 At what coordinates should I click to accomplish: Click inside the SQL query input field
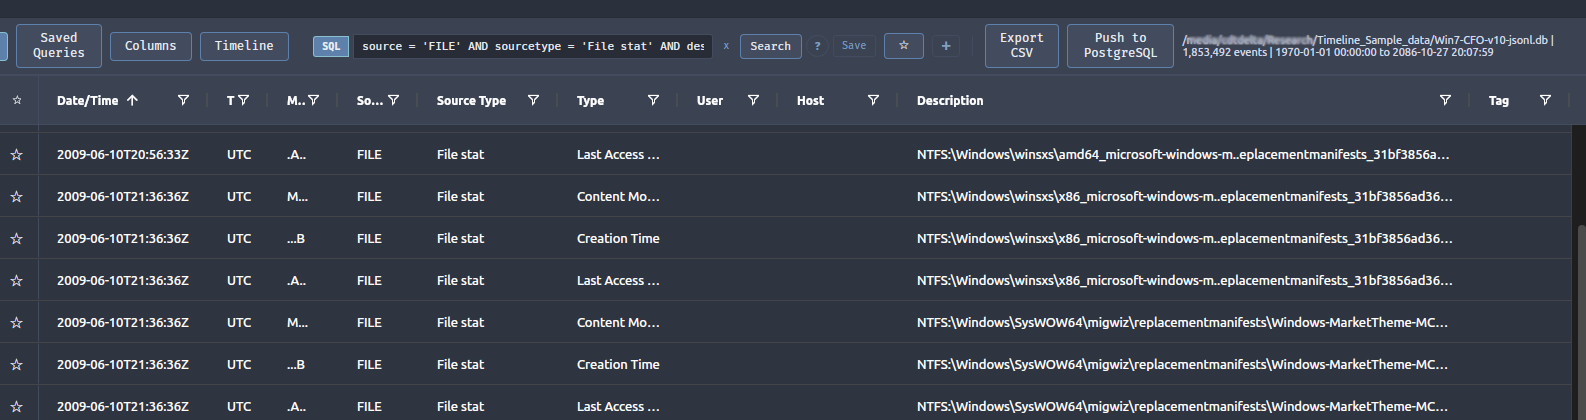tap(532, 46)
